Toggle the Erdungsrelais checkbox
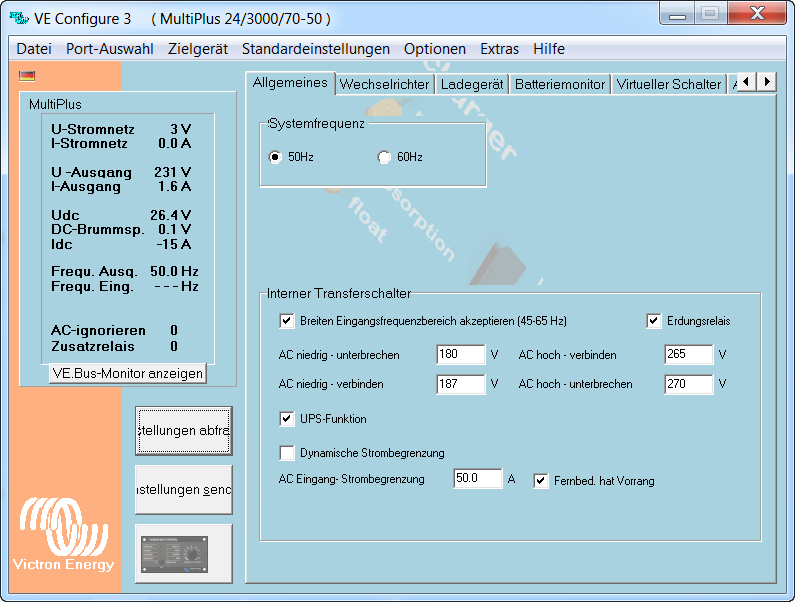Viewport: 795px width, 602px height. point(654,321)
